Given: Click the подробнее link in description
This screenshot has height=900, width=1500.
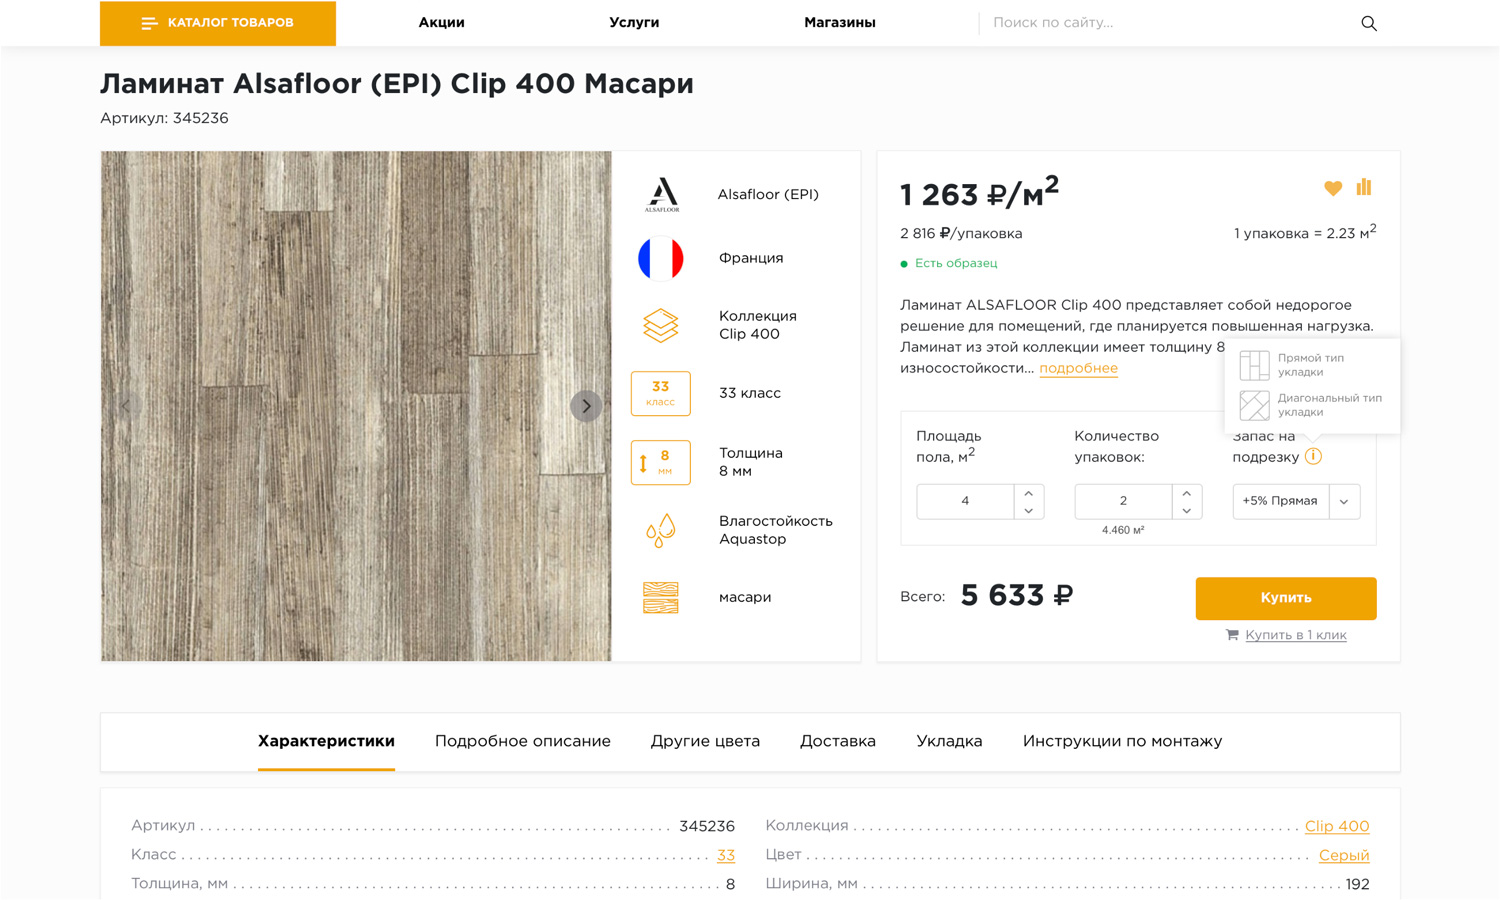Looking at the screenshot, I should [1078, 368].
